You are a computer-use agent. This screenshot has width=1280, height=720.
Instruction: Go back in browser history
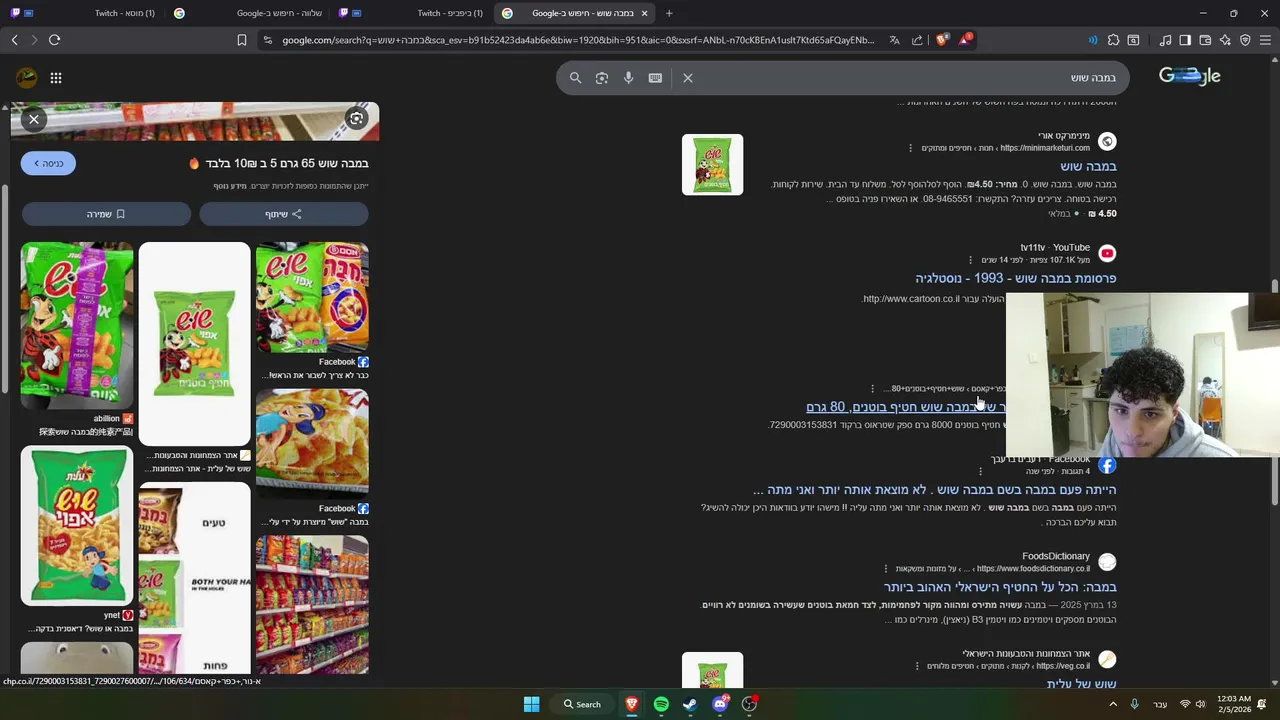click(x=14, y=40)
